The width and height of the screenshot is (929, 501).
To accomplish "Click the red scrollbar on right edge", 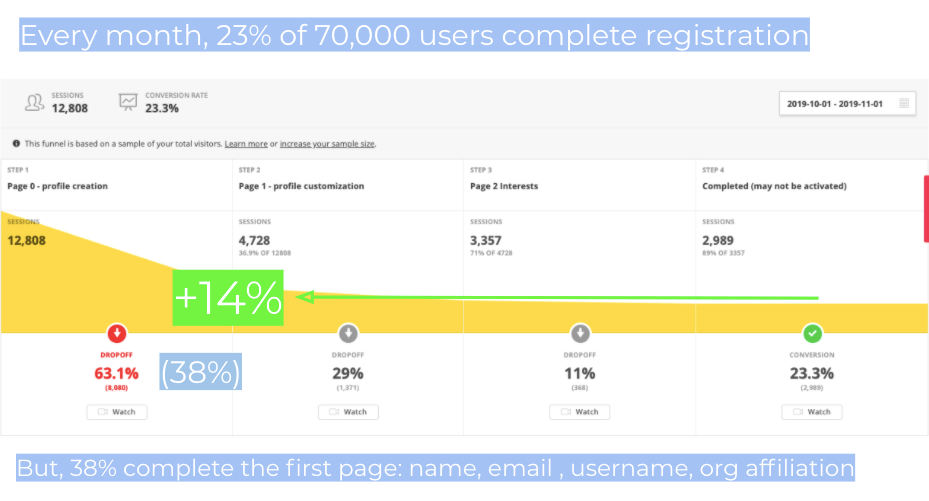I will 926,208.
